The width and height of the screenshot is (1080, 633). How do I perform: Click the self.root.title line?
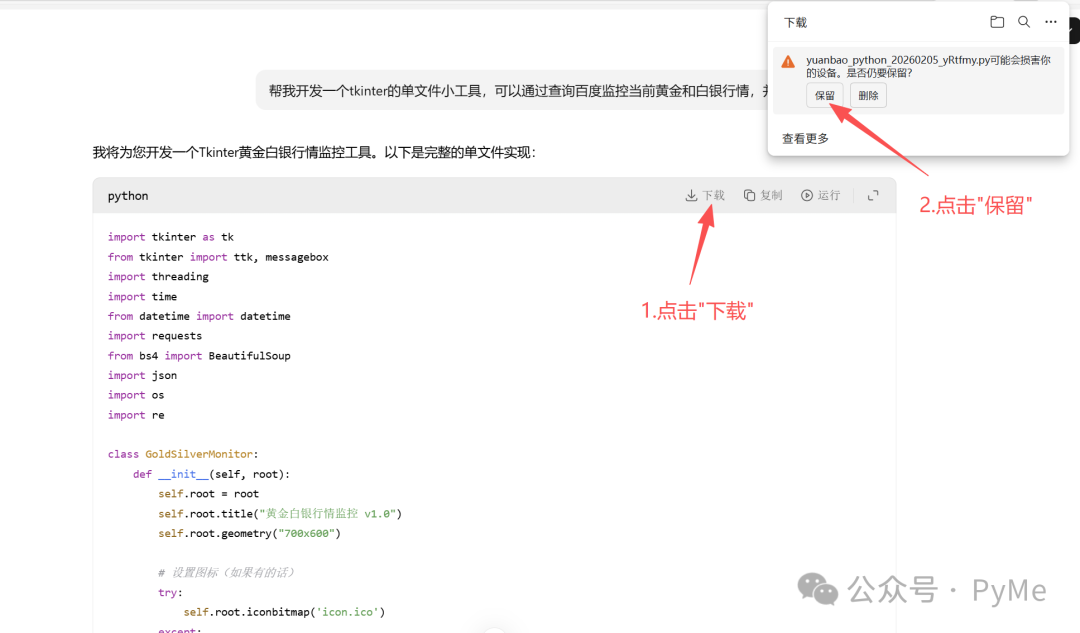tap(280, 513)
